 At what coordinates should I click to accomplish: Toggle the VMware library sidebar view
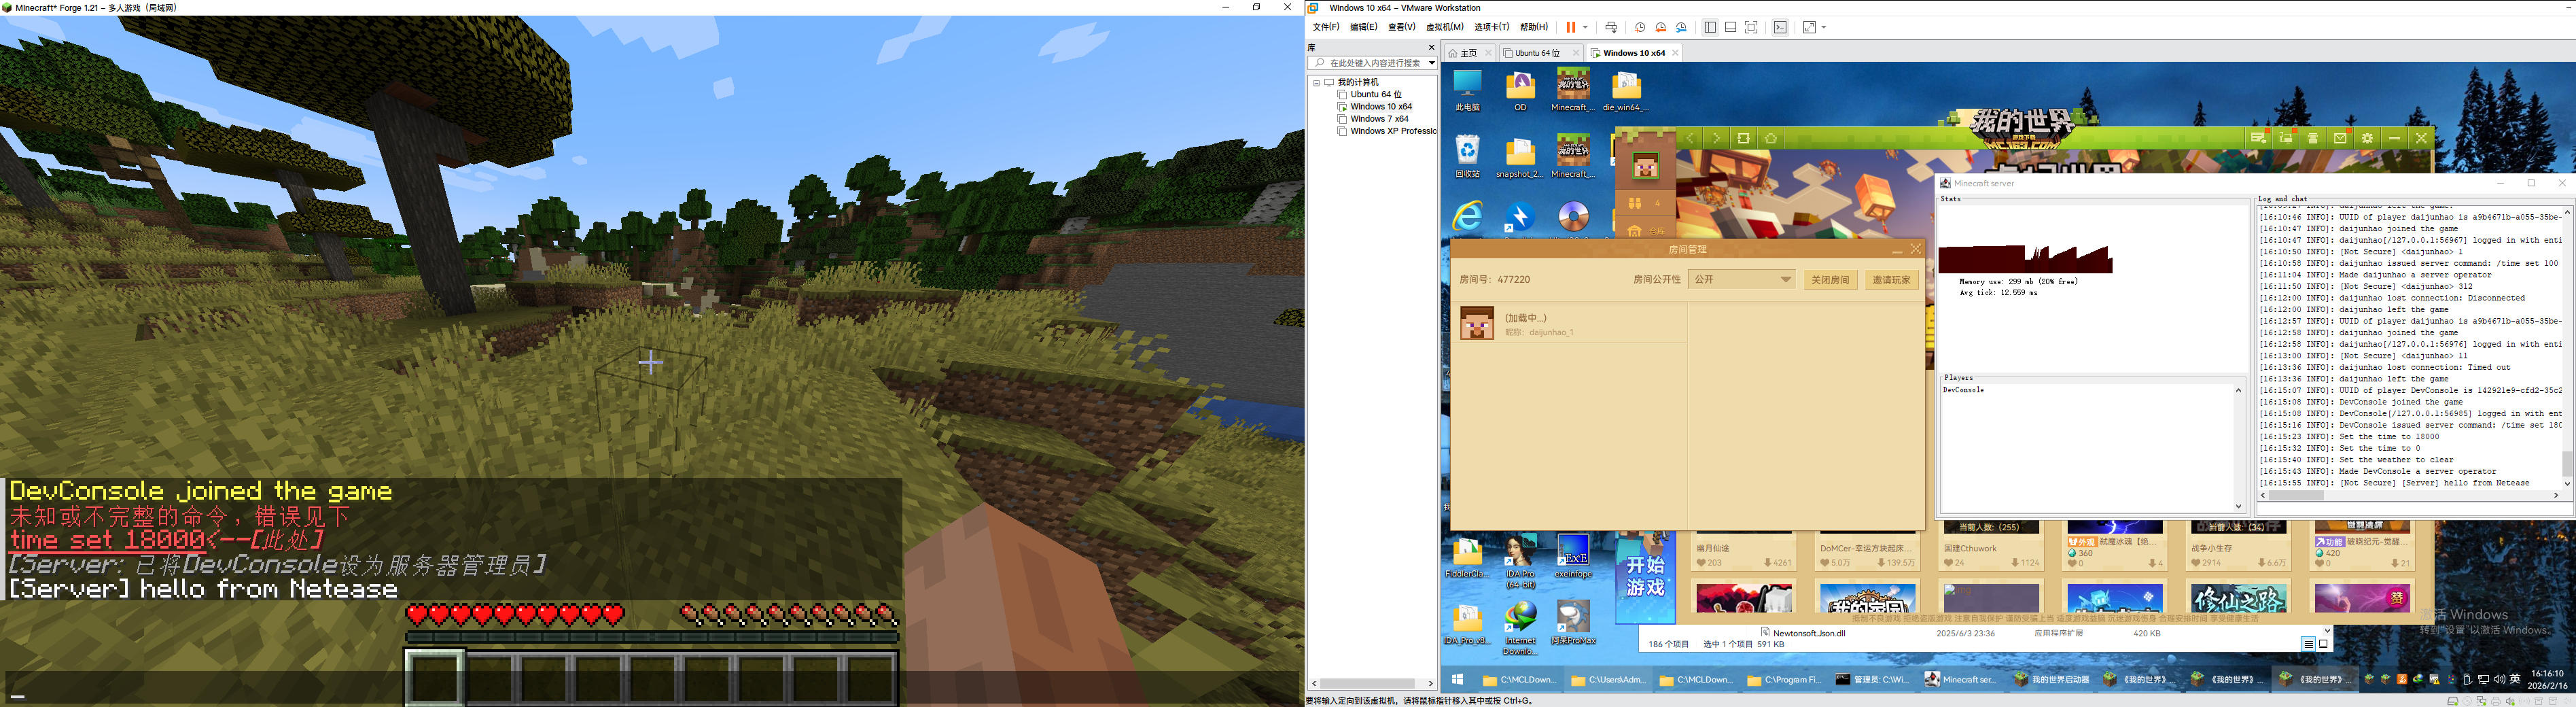coord(1710,27)
